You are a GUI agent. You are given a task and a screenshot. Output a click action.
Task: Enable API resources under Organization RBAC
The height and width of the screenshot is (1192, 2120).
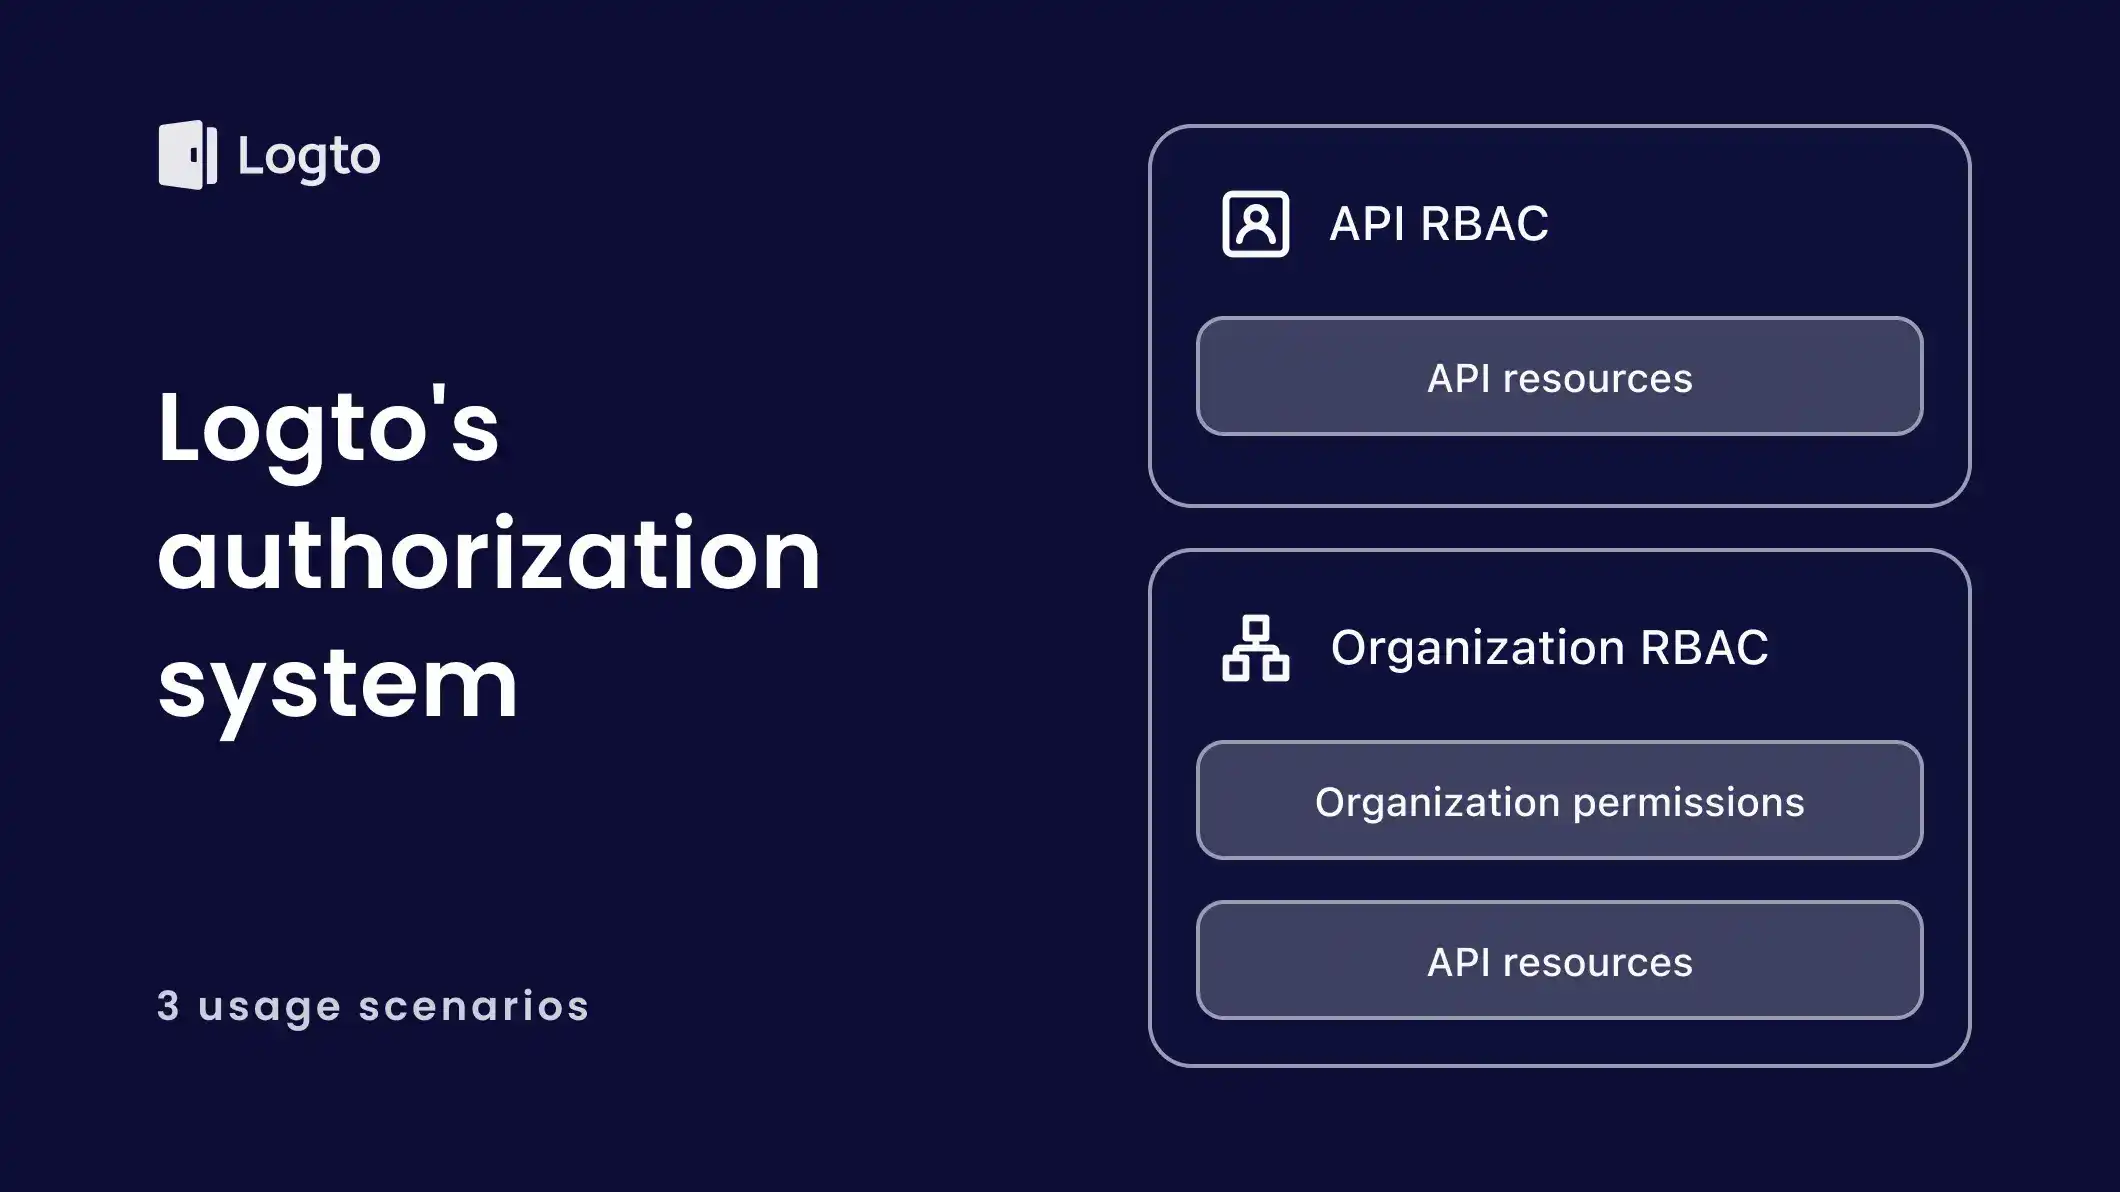(x=1559, y=961)
